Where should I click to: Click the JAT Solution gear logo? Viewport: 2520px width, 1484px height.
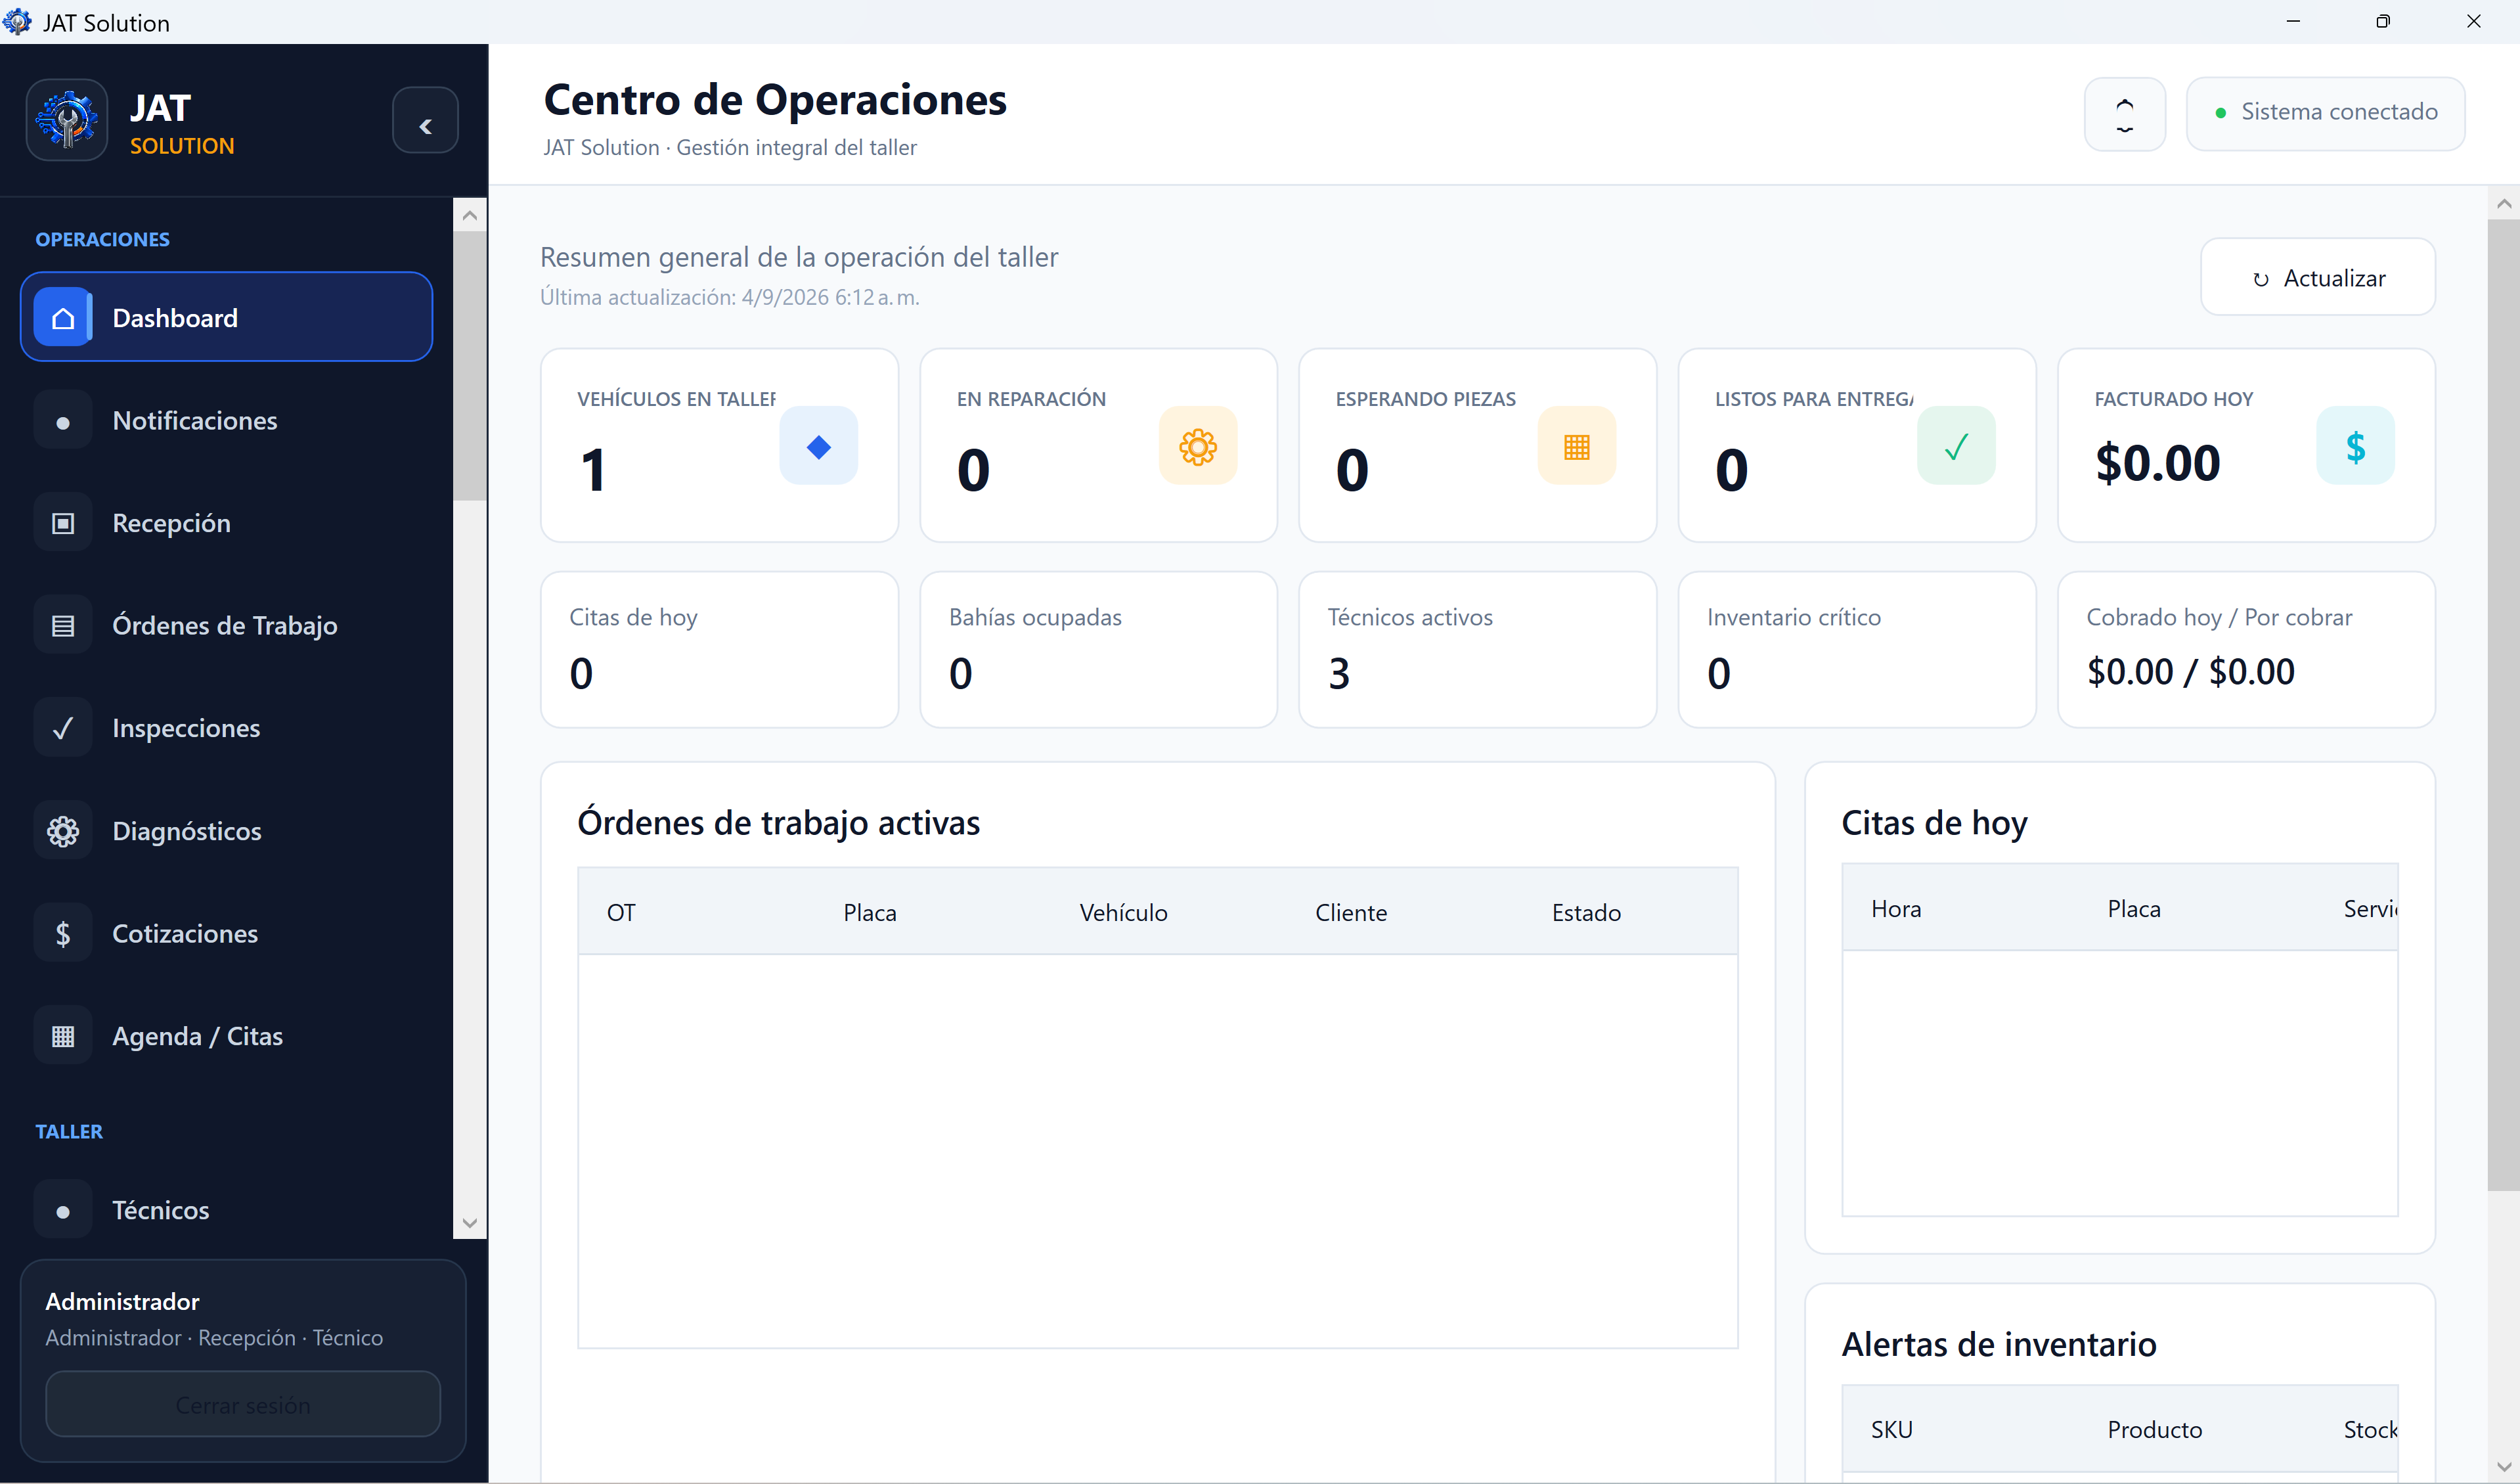point(66,121)
